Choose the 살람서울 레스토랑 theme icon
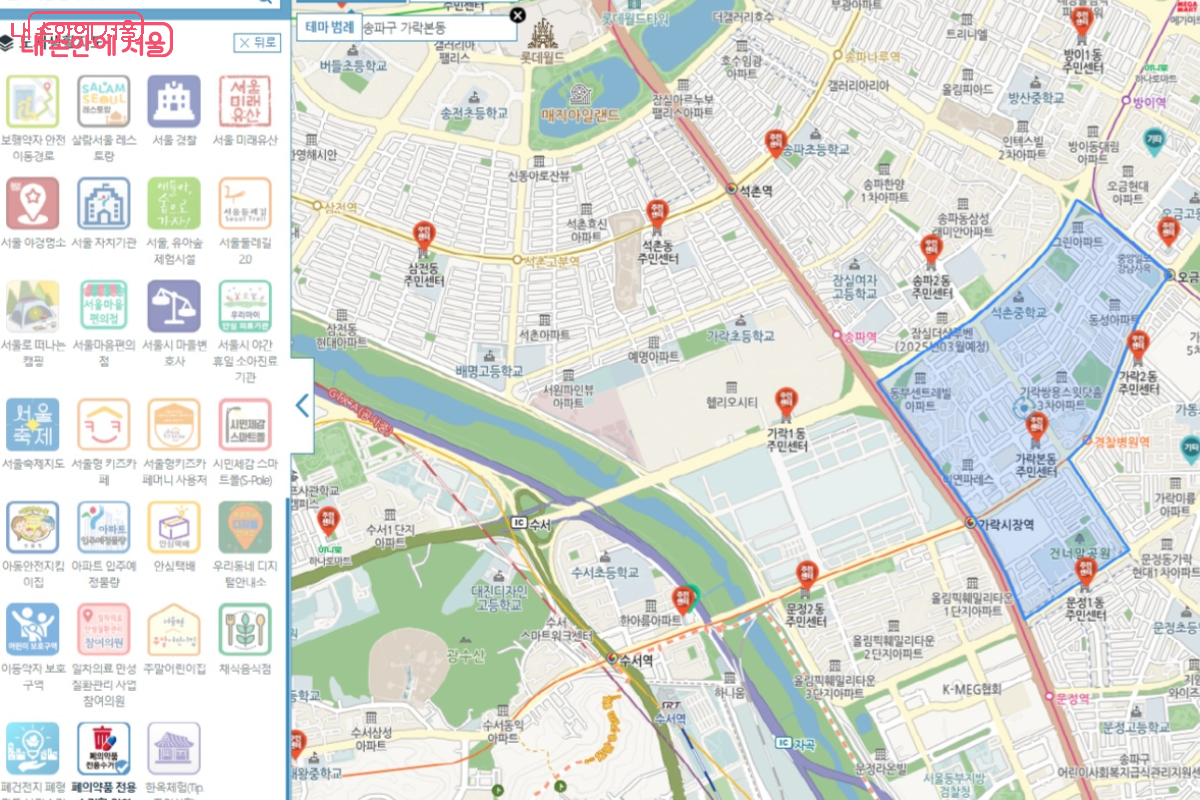The image size is (1200, 800). 104,101
